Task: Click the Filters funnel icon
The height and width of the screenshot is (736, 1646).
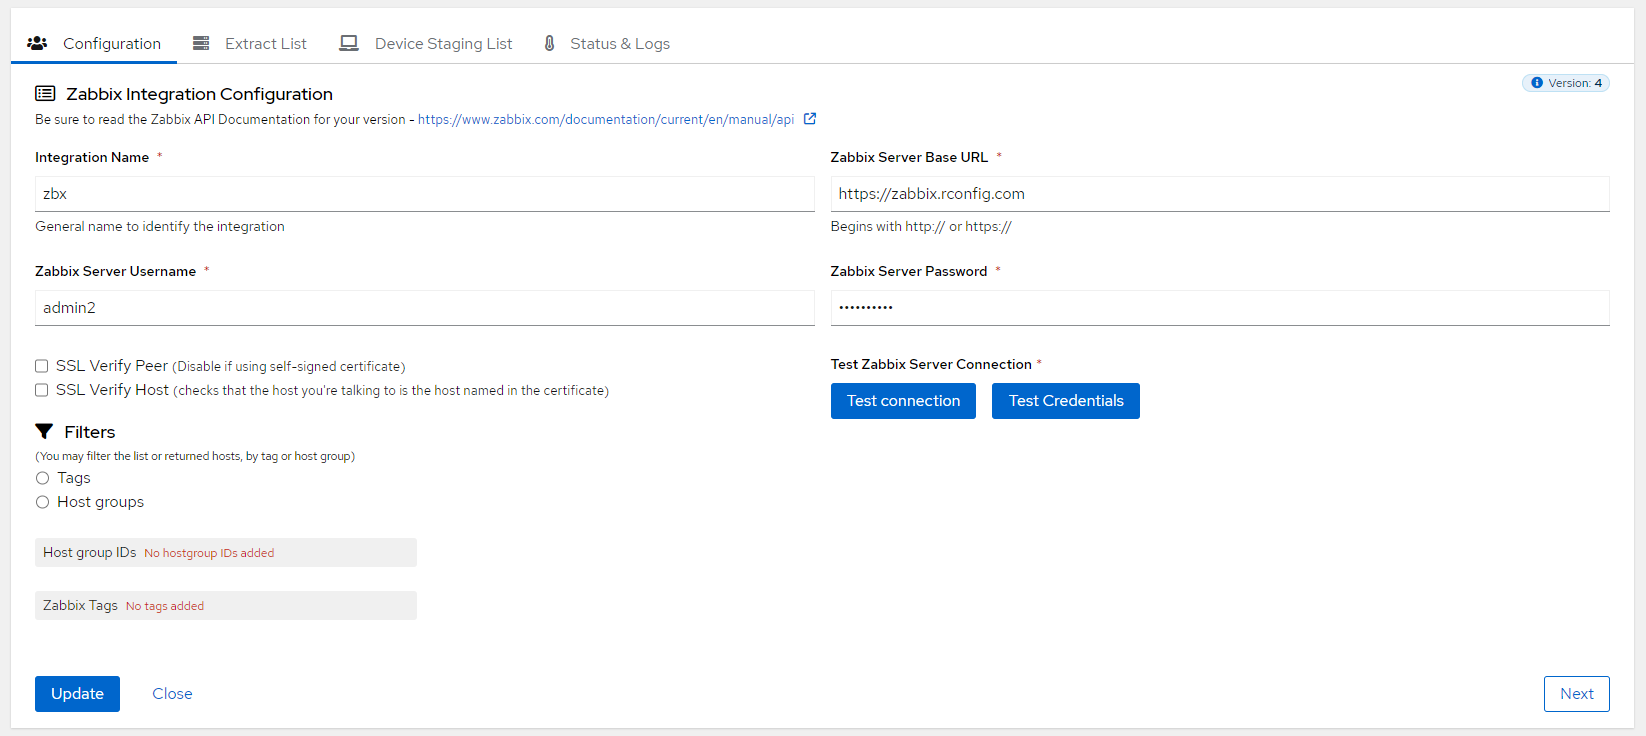Action: pyautogui.click(x=44, y=431)
